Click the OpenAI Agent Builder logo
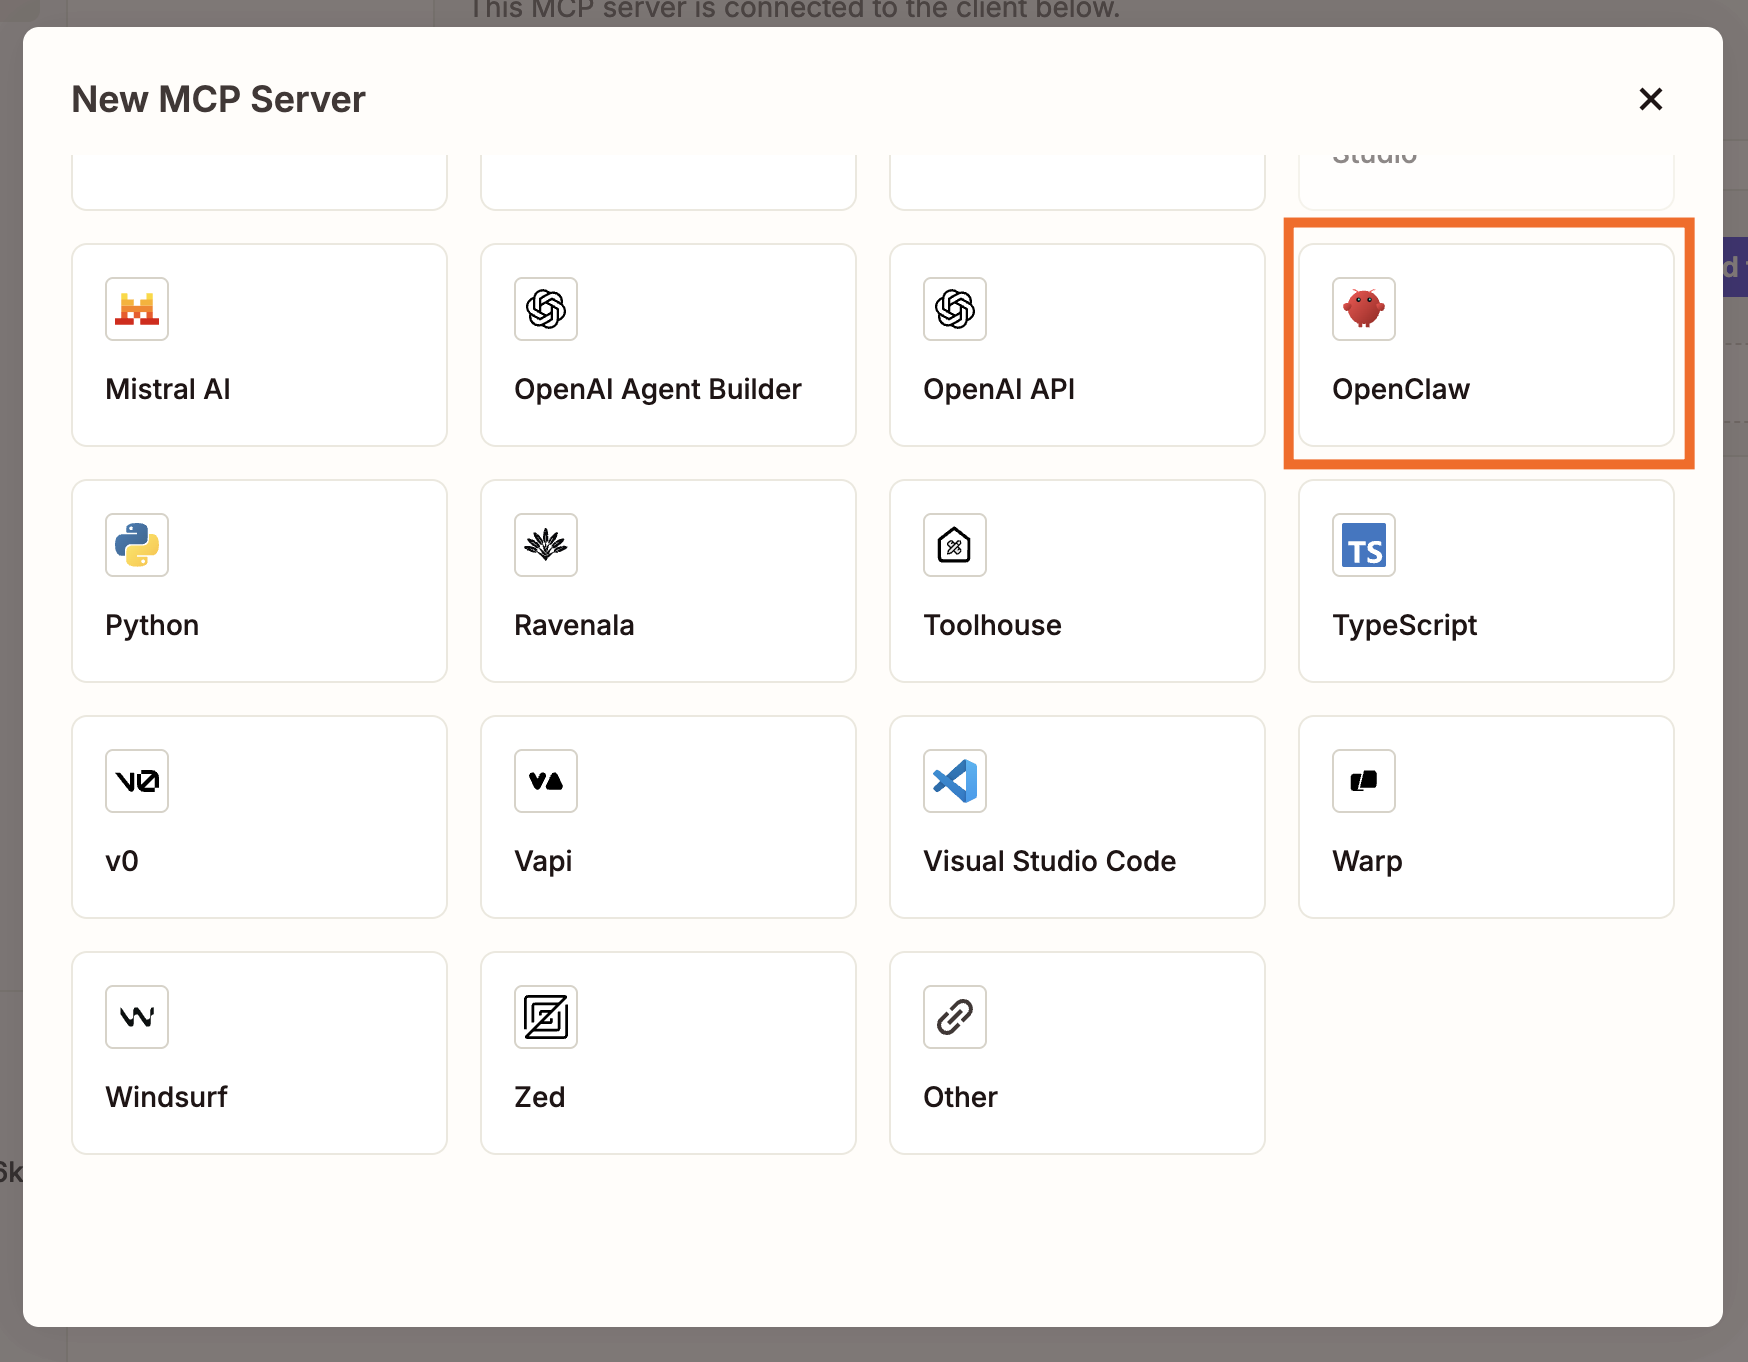Viewport: 1748px width, 1362px height. (545, 309)
